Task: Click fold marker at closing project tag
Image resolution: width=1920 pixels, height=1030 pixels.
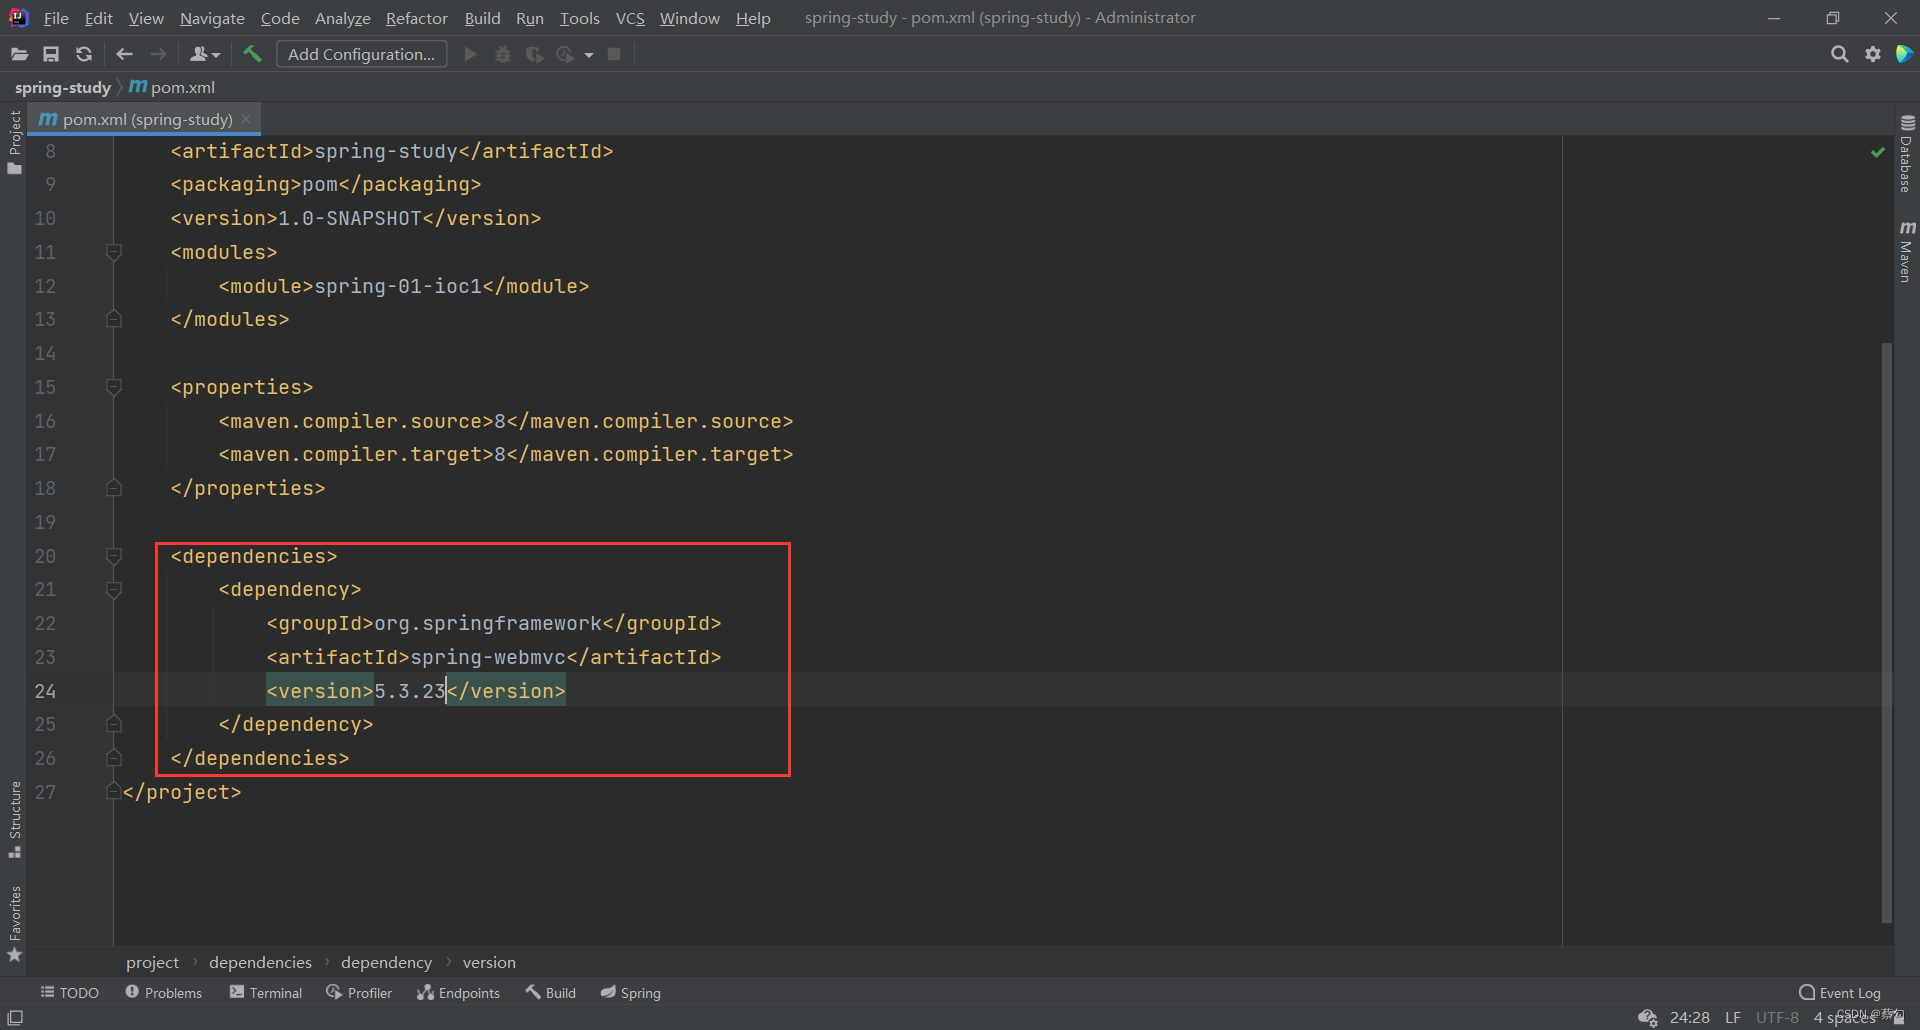Action: click(114, 792)
